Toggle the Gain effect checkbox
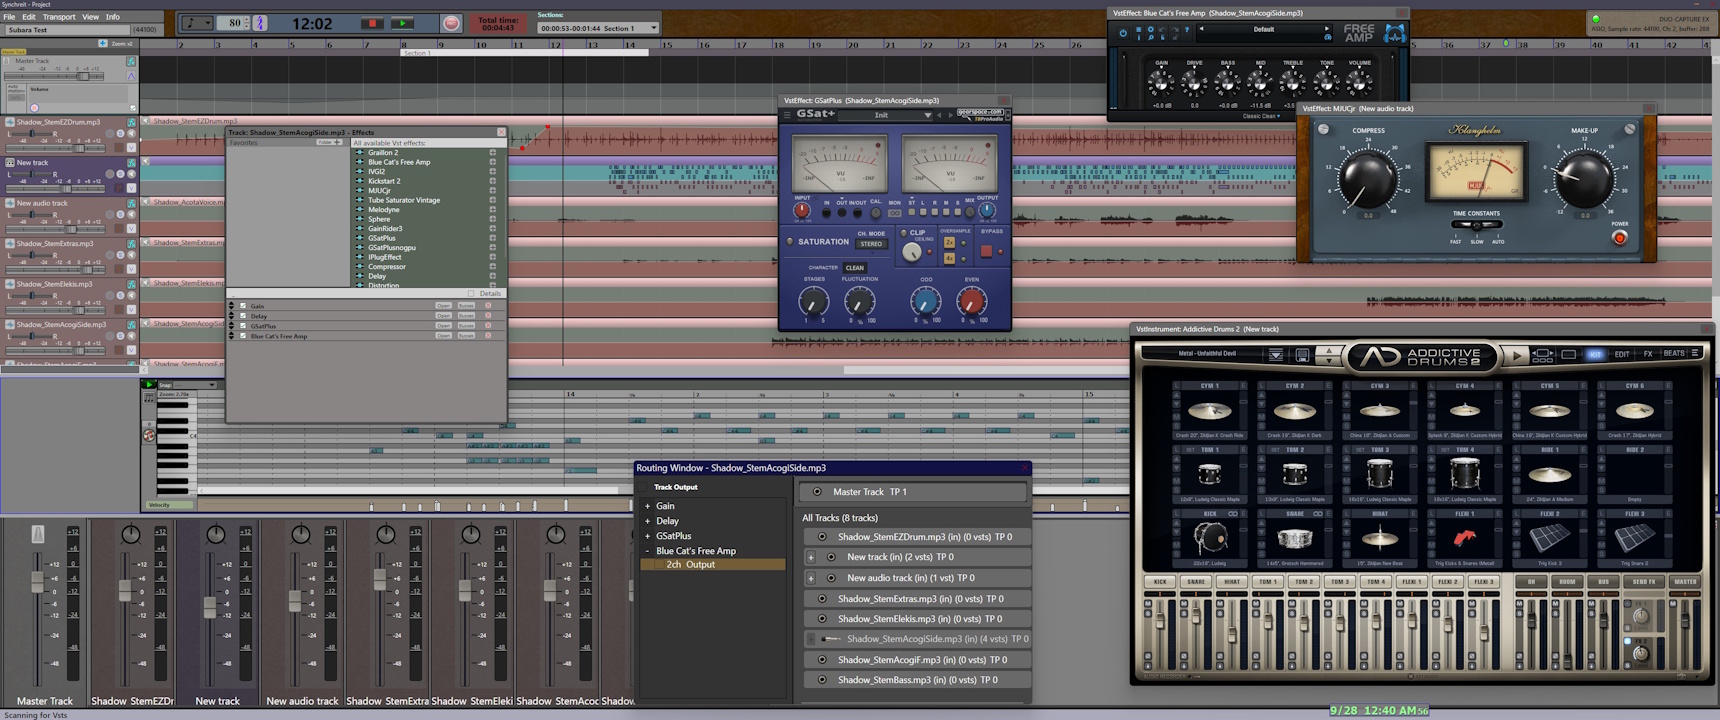The image size is (1720, 720). coord(243,306)
